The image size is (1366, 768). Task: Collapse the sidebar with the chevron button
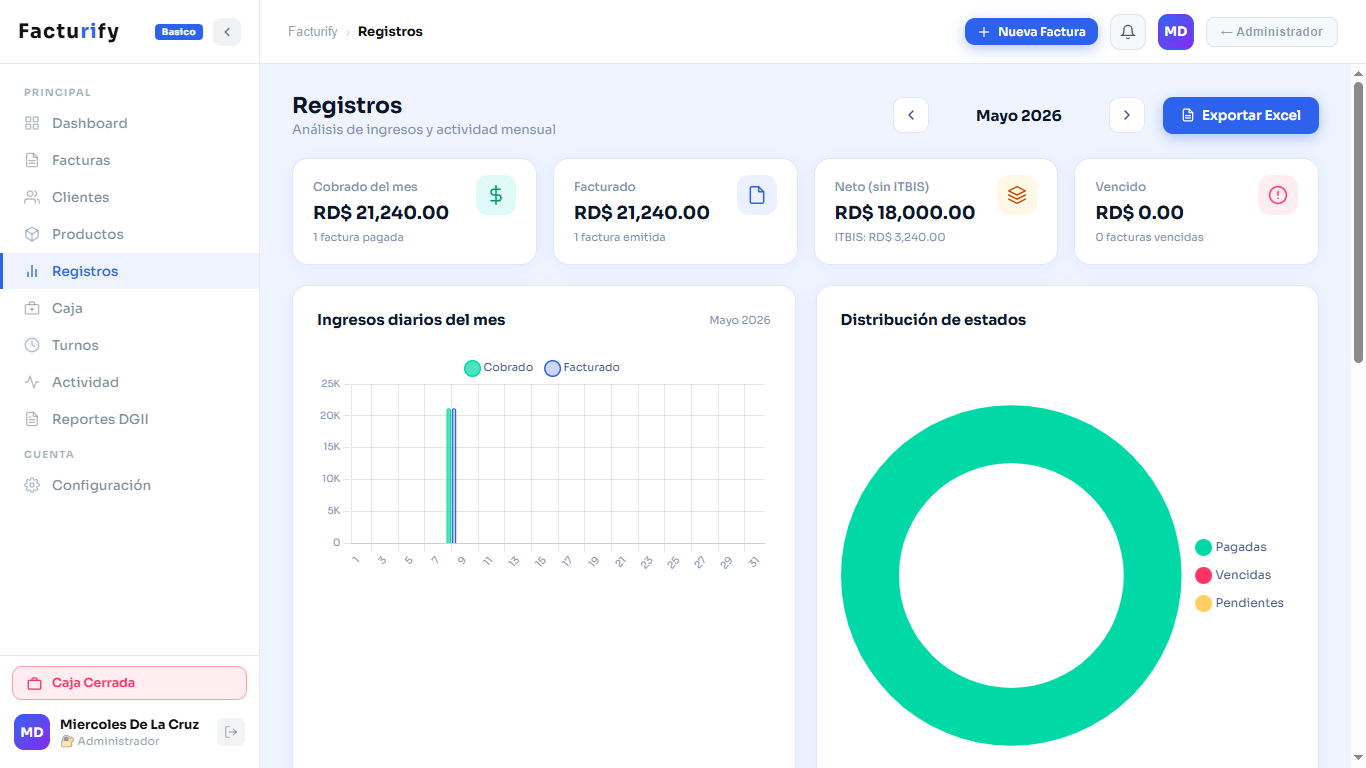click(227, 32)
